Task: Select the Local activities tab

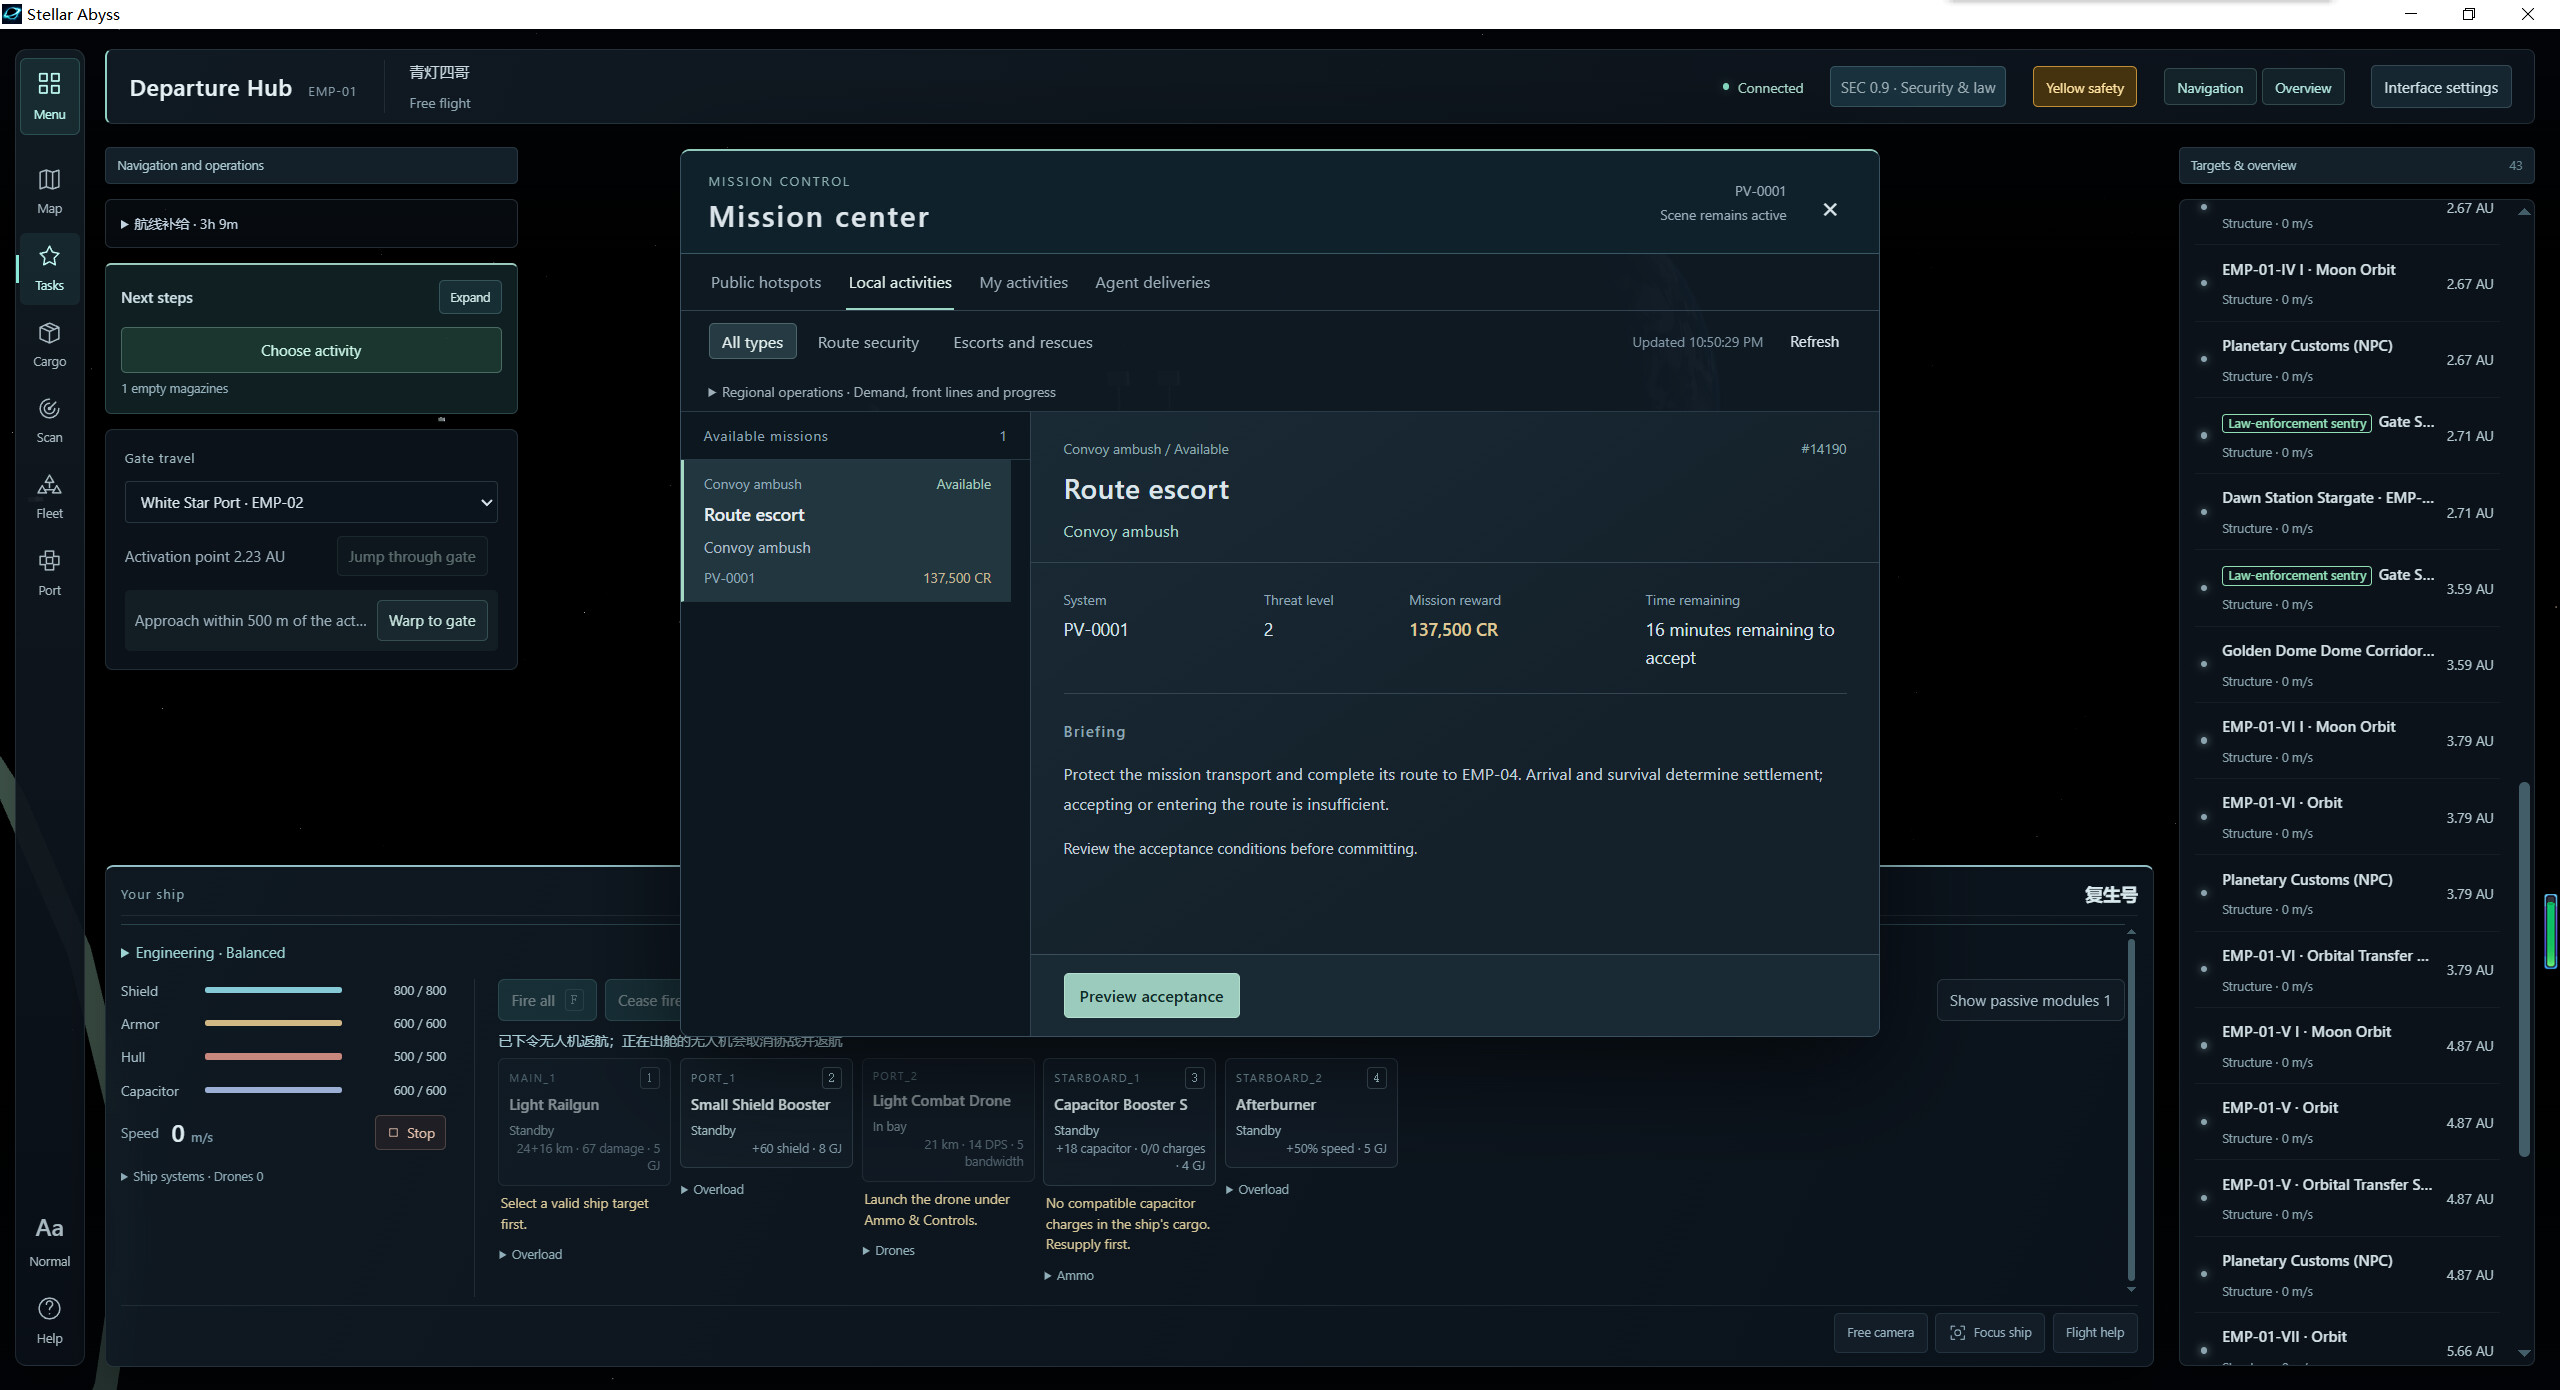Action: pyautogui.click(x=900, y=283)
